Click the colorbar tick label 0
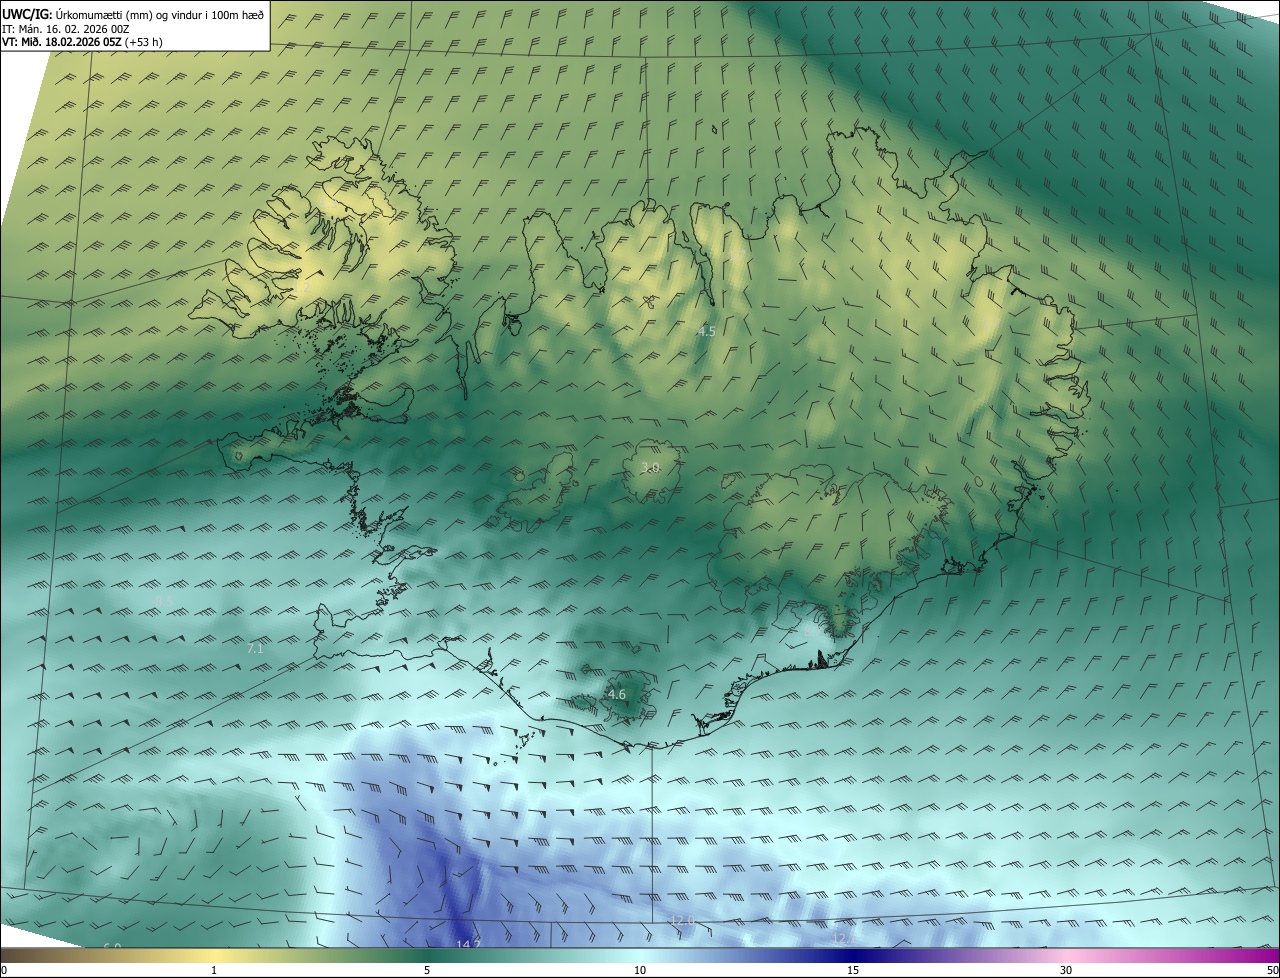Viewport: 1280px width, 978px height. (x=4, y=970)
